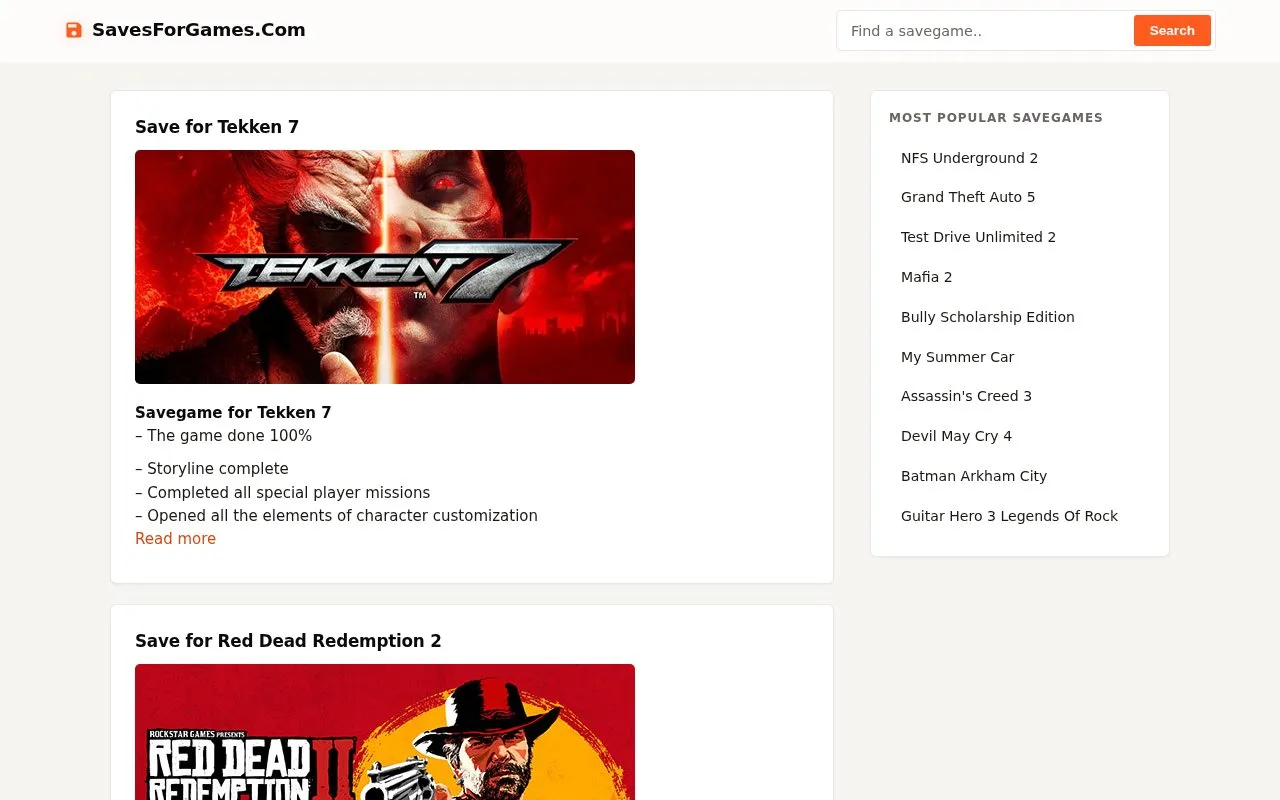Open Grand Theft Auto 5 savegame link

click(x=968, y=197)
